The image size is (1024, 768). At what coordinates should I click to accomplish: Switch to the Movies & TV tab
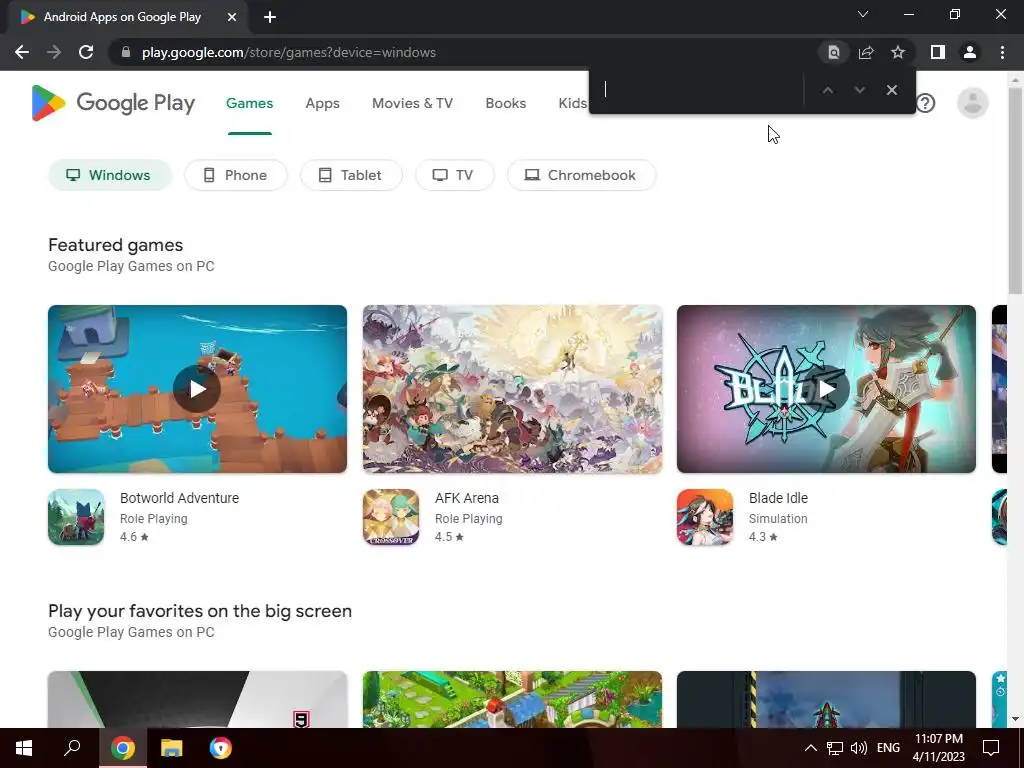(x=412, y=103)
